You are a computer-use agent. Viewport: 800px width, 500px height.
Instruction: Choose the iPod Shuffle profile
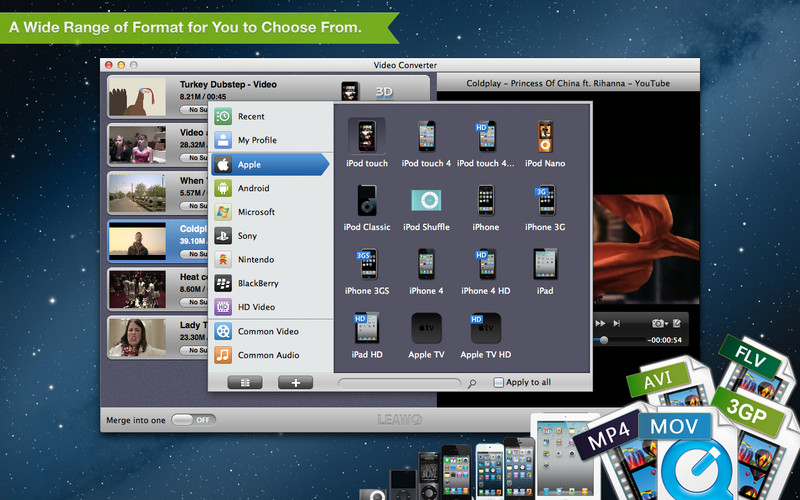(426, 208)
